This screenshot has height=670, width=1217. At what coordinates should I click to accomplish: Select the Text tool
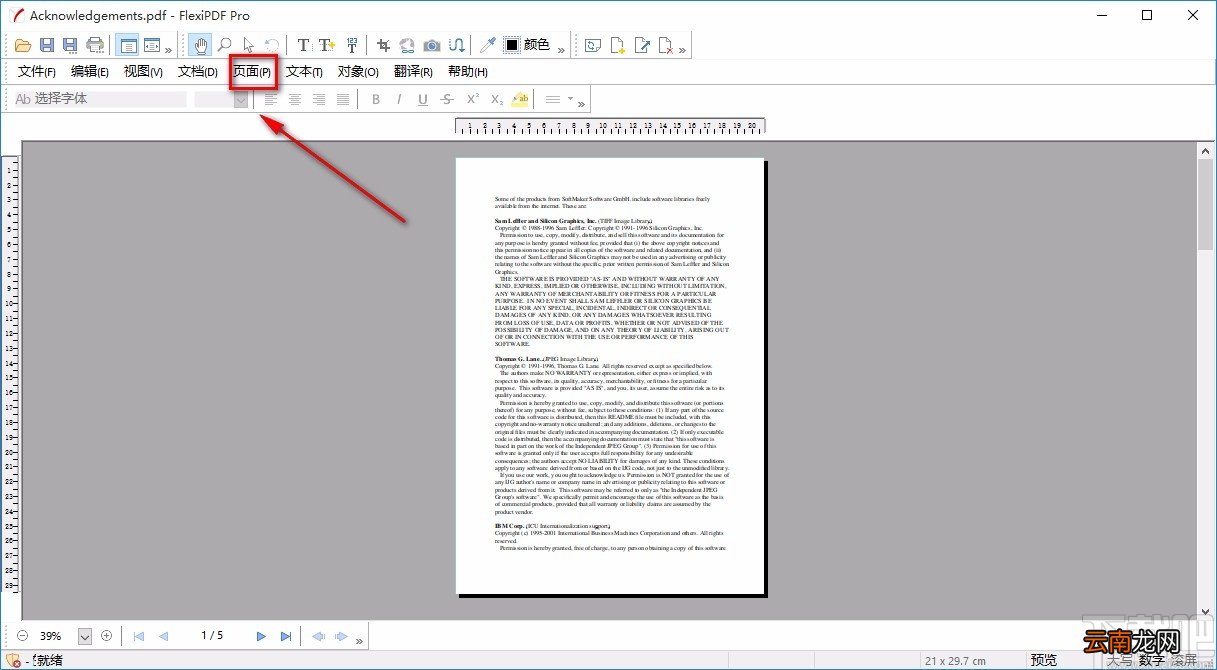(x=303, y=45)
